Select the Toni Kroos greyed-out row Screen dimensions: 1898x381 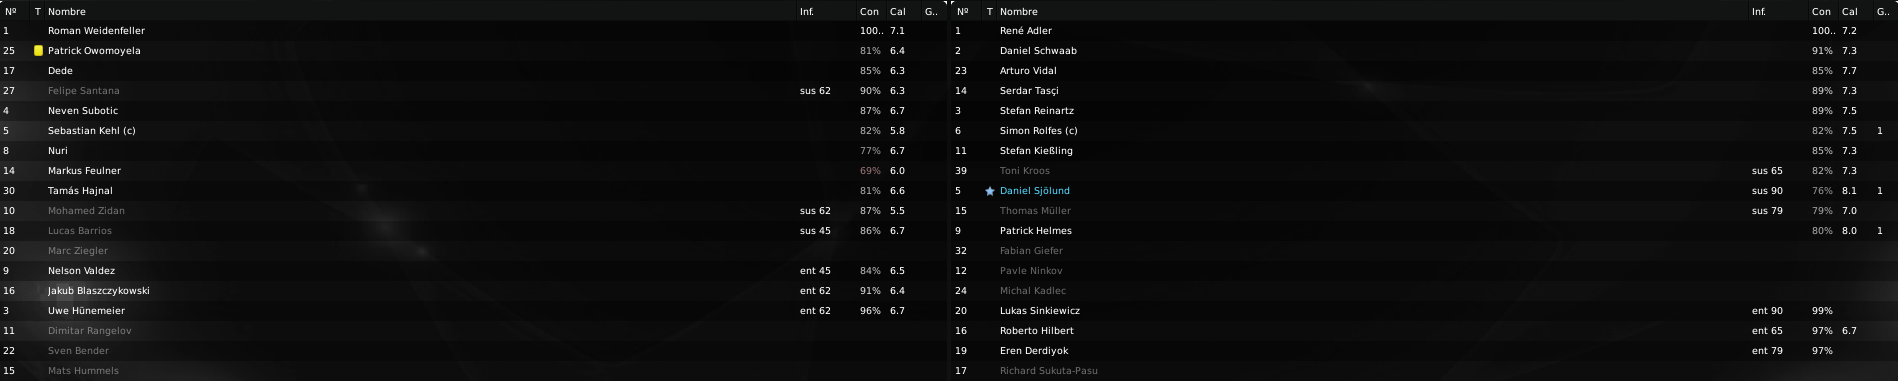pos(1425,171)
